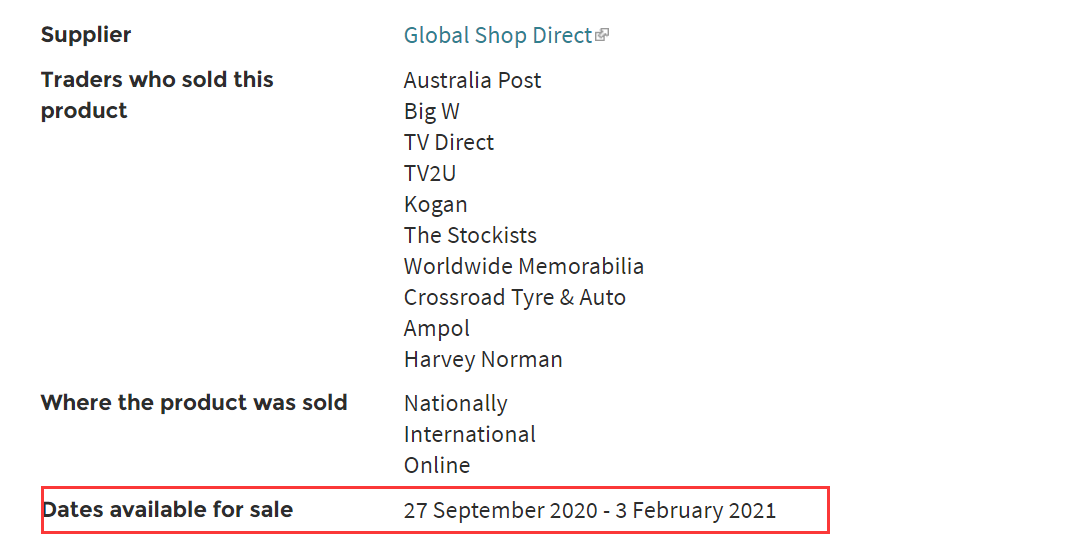Viewport: 1066px width, 542px height.
Task: Click Worldwide Memorabilia trader entry
Action: pyautogui.click(x=523, y=267)
